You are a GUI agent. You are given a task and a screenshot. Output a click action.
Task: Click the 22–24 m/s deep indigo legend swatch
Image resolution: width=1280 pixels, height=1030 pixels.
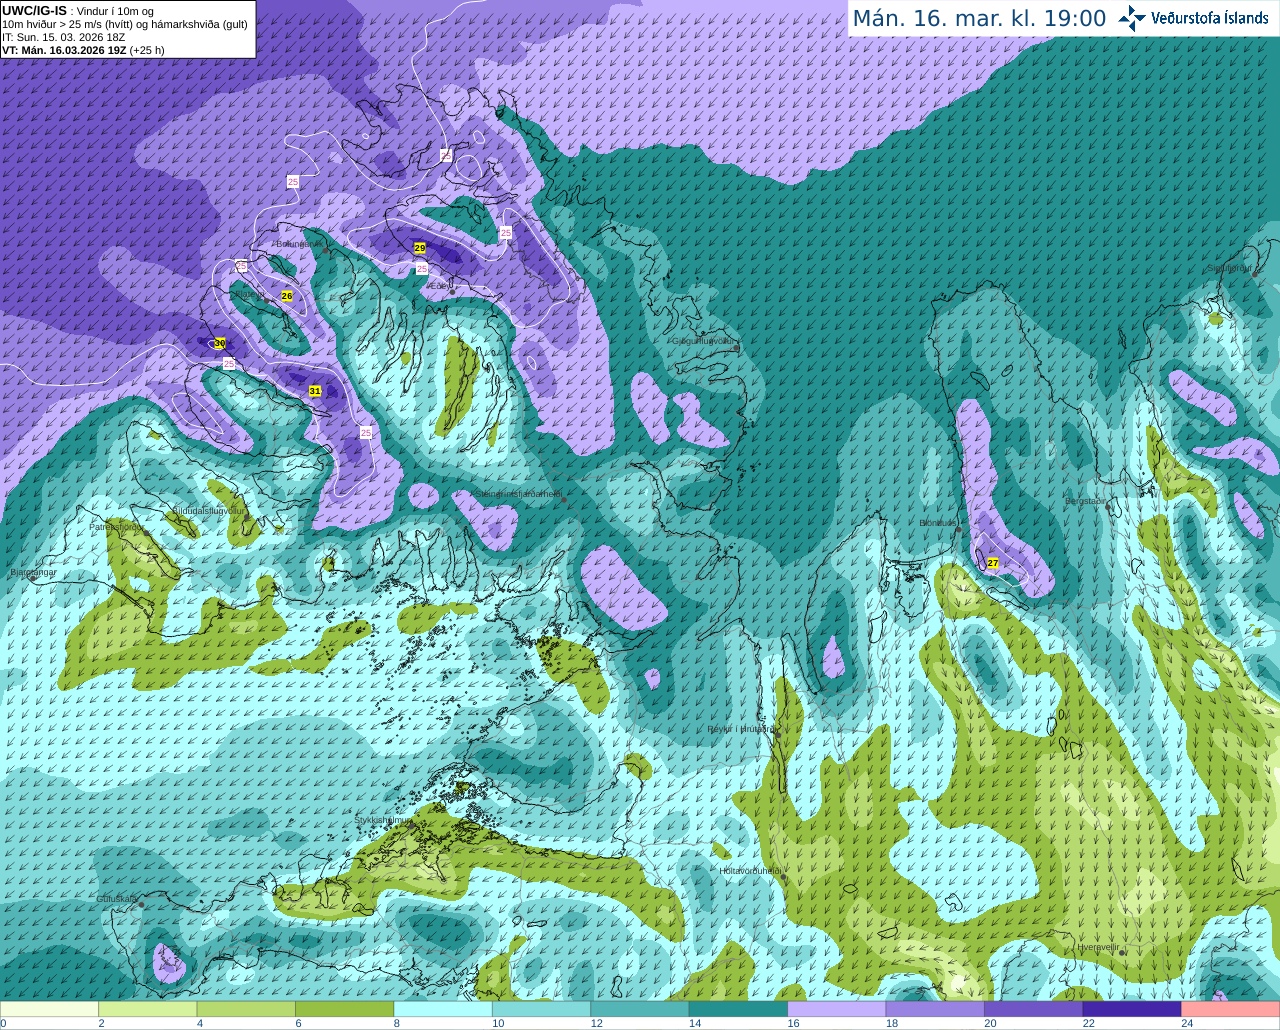point(1133,1009)
